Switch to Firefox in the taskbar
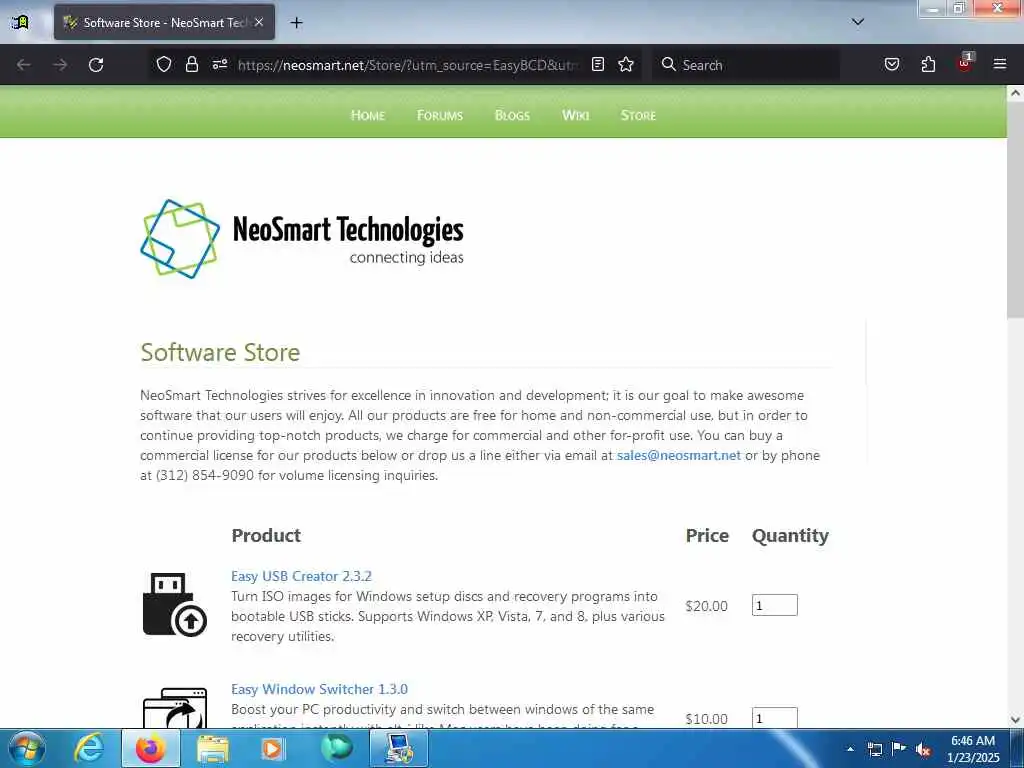Screen dimensions: 1024x768 pos(151,748)
